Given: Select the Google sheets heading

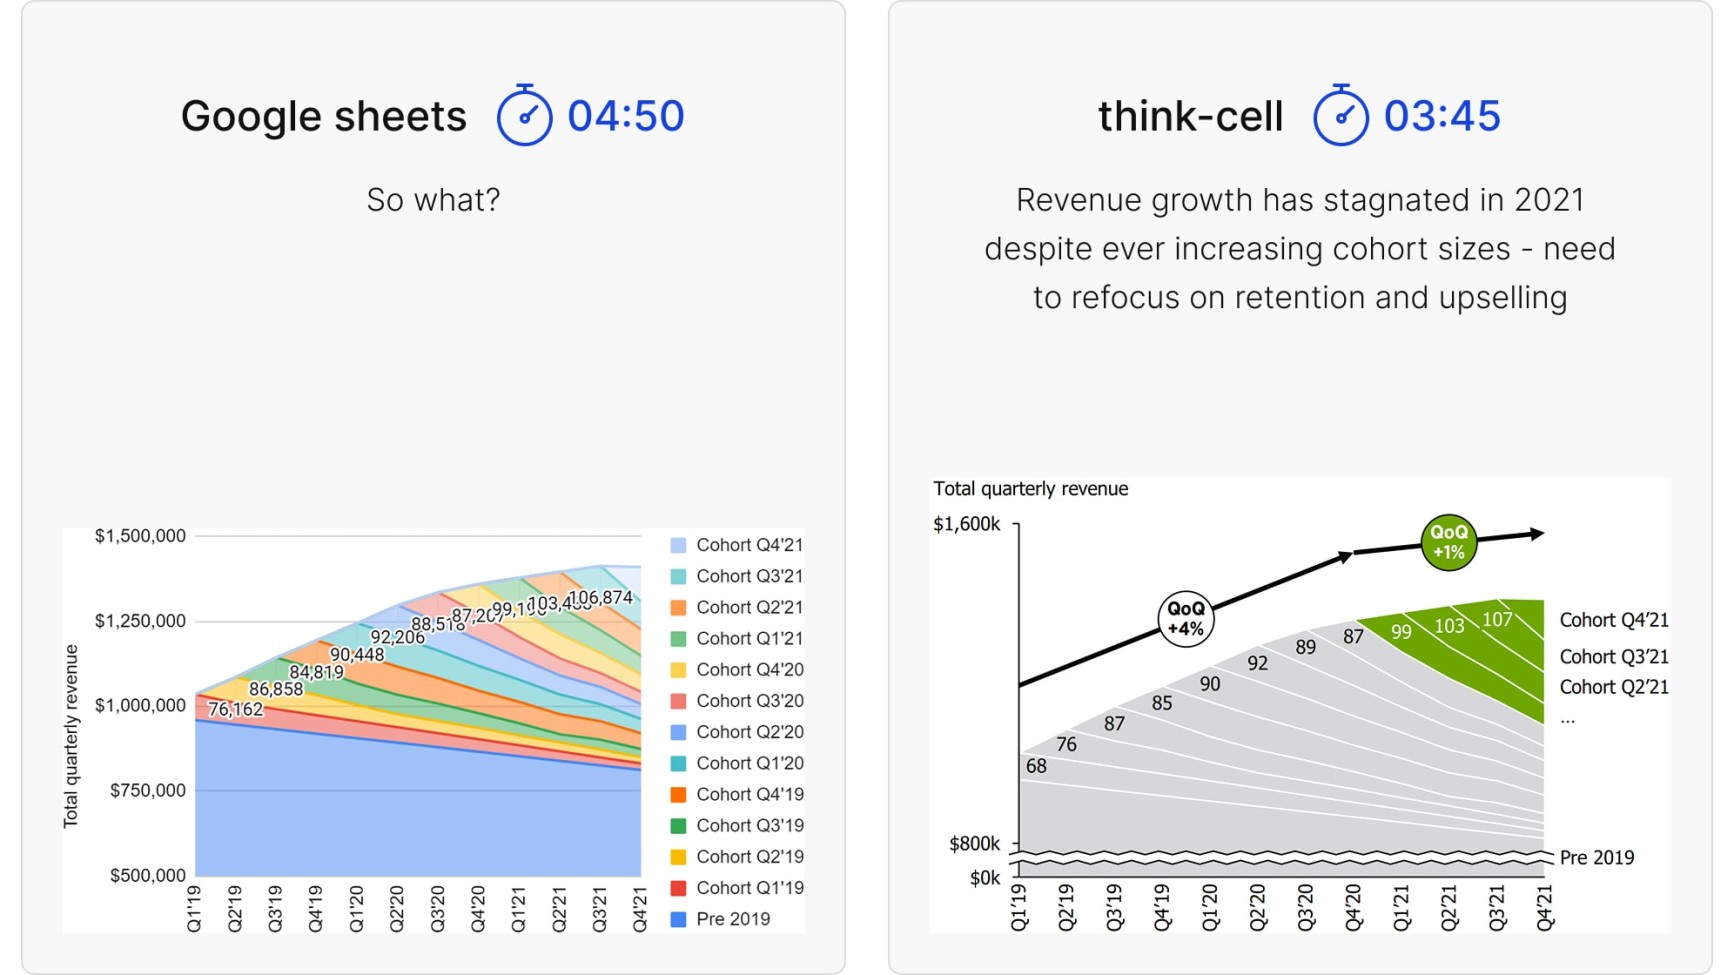Looking at the screenshot, I should [324, 116].
